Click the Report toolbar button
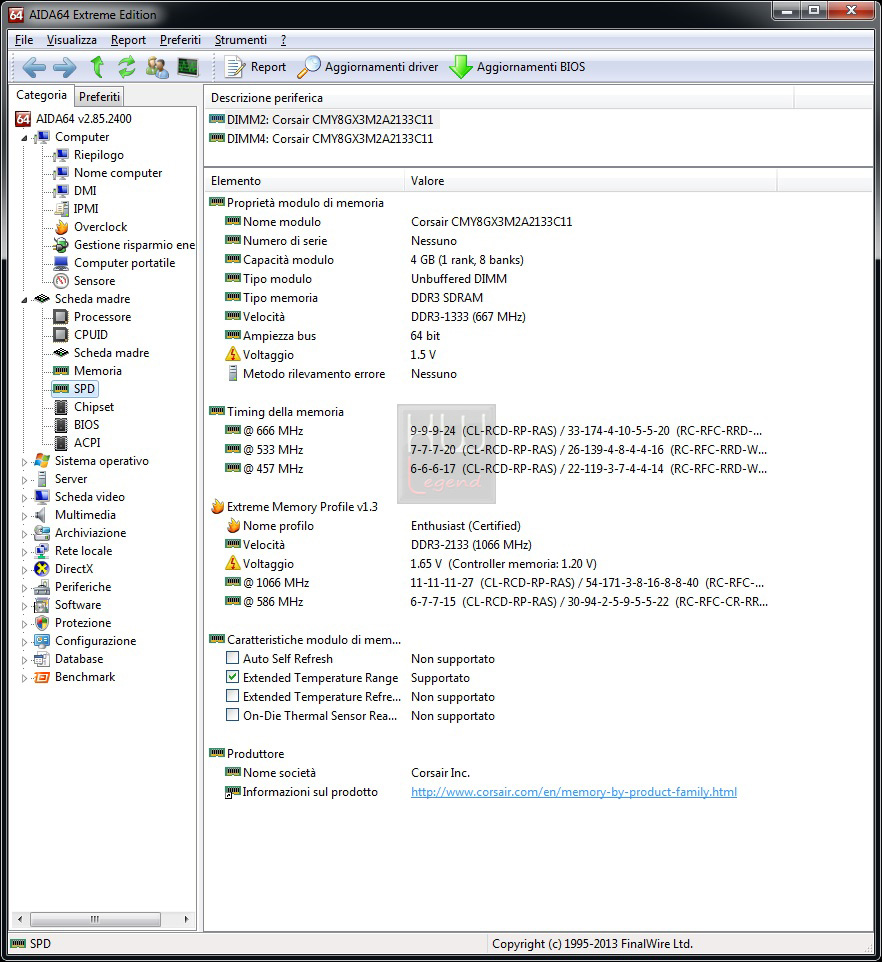 255,67
